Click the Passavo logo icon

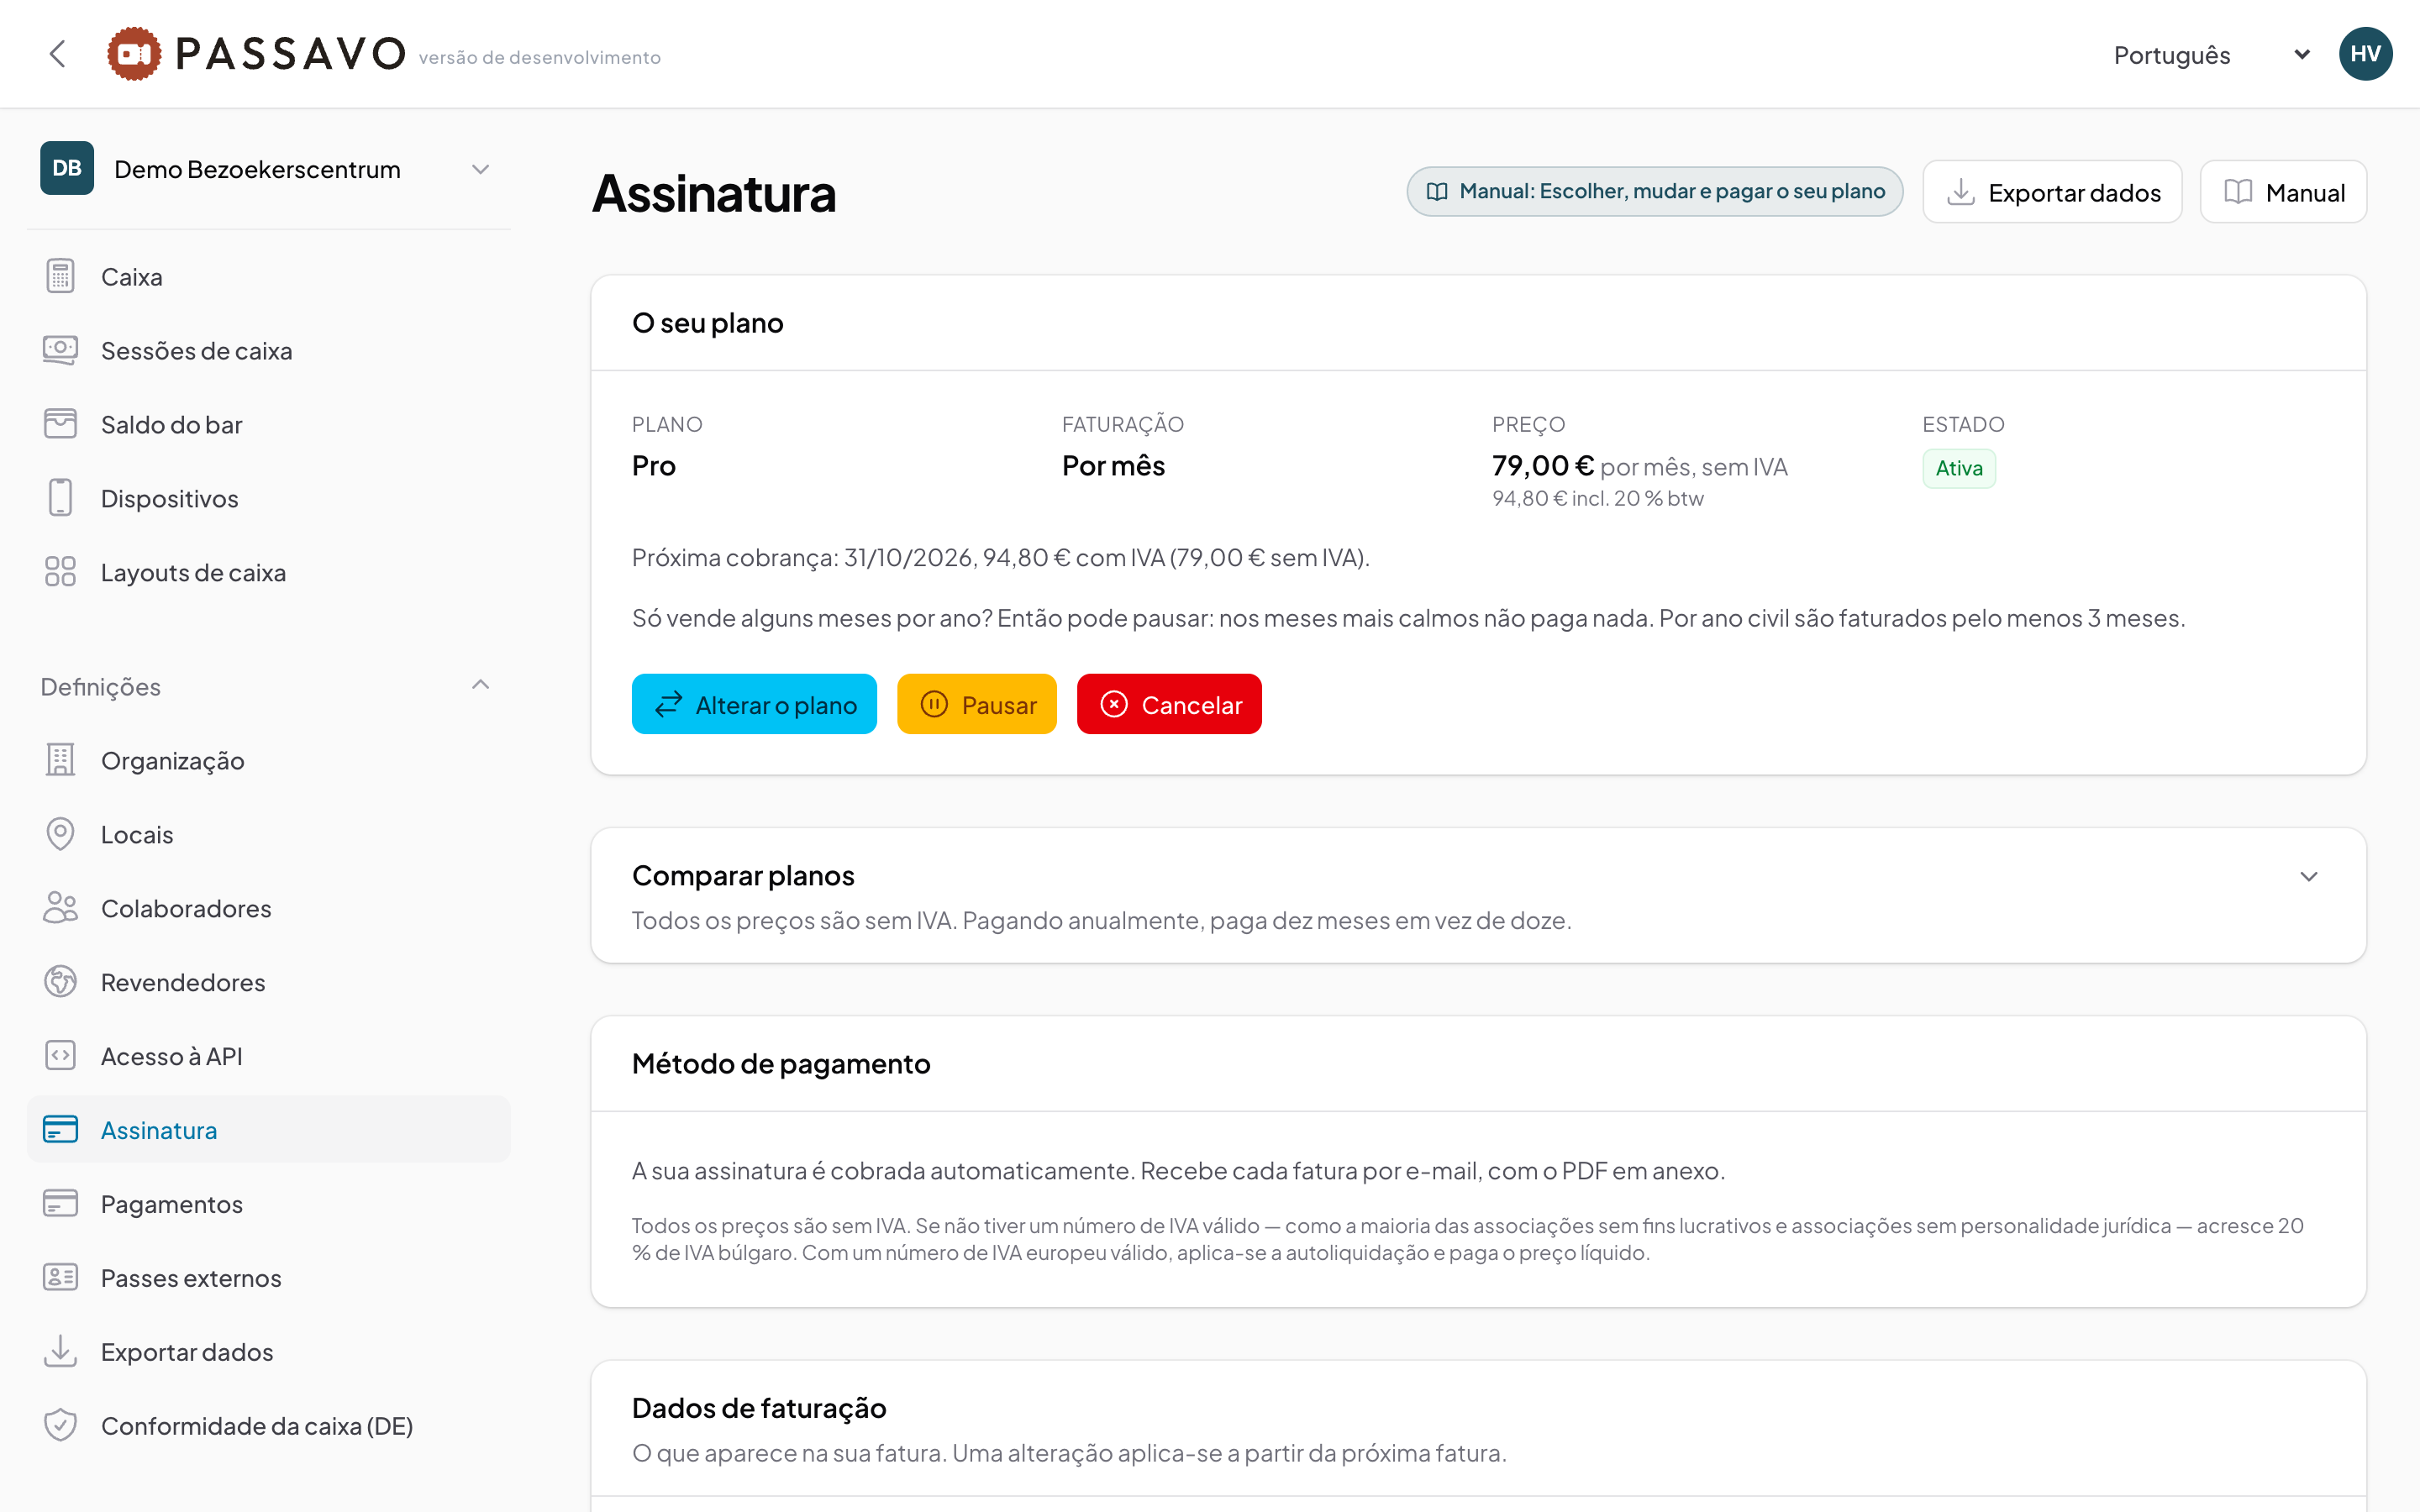coord(134,54)
